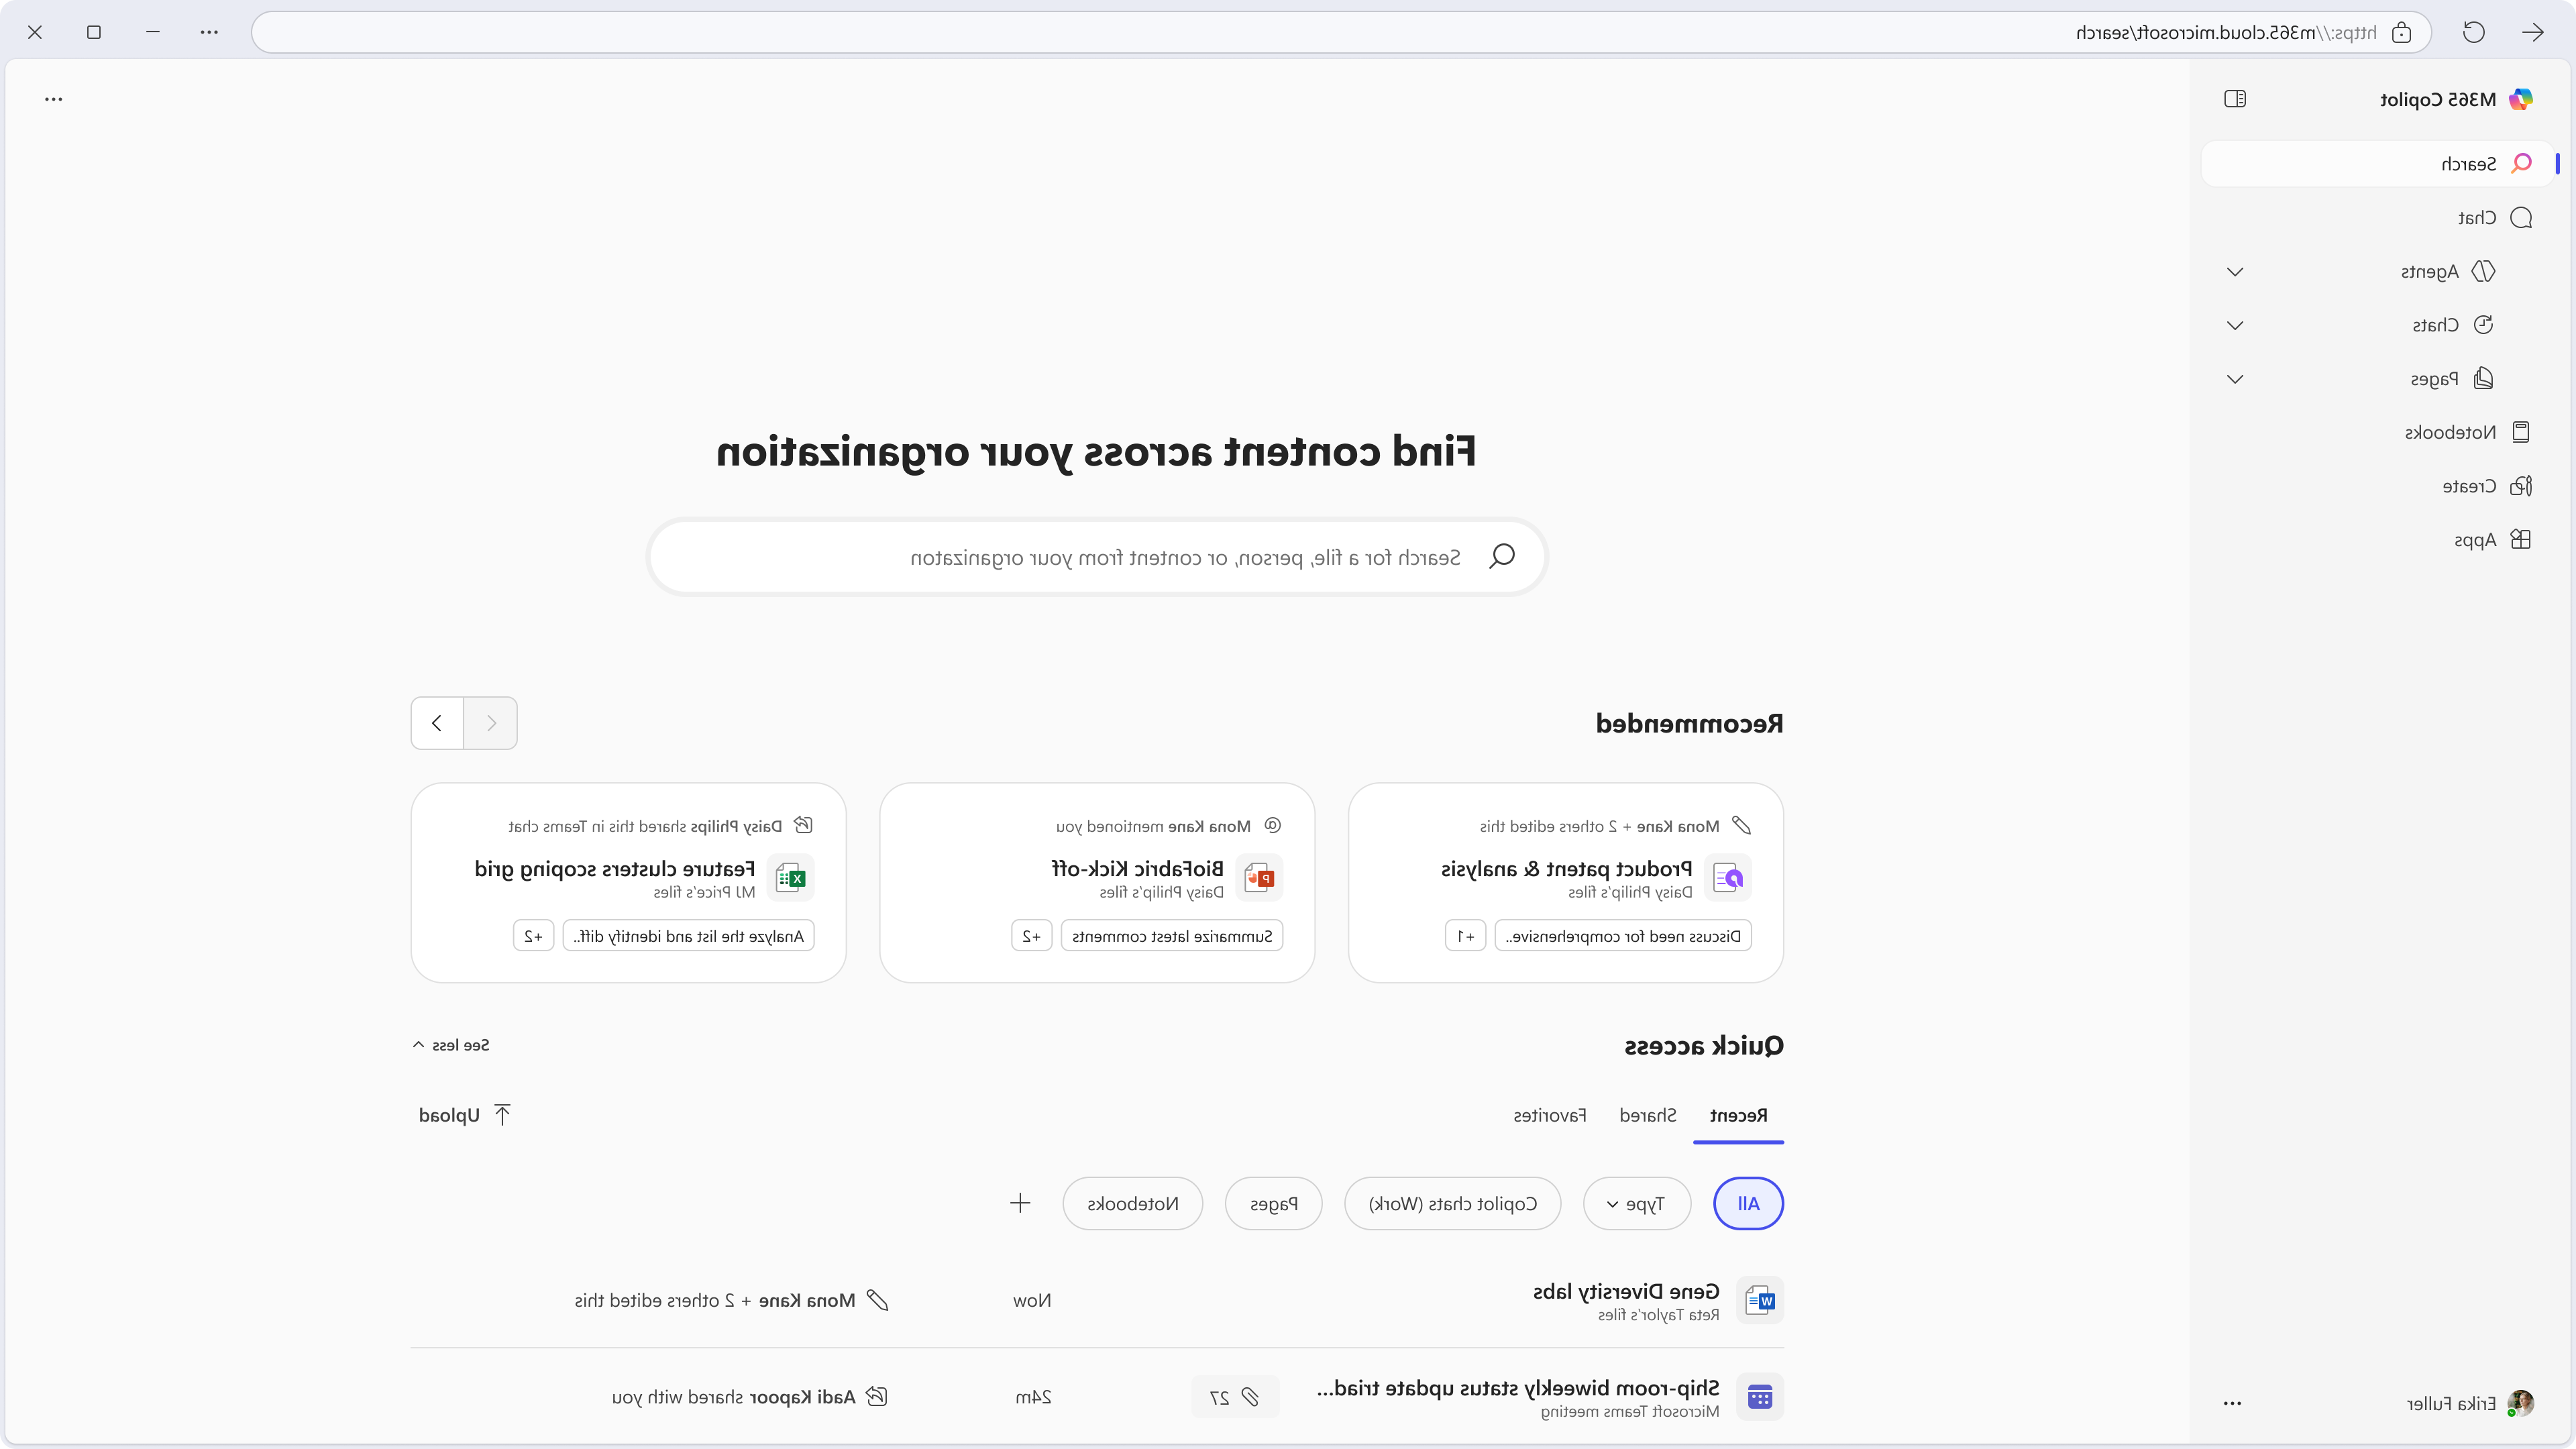2576x1449 pixels.
Task: Select the All filter pill
Action: pyautogui.click(x=1748, y=1204)
